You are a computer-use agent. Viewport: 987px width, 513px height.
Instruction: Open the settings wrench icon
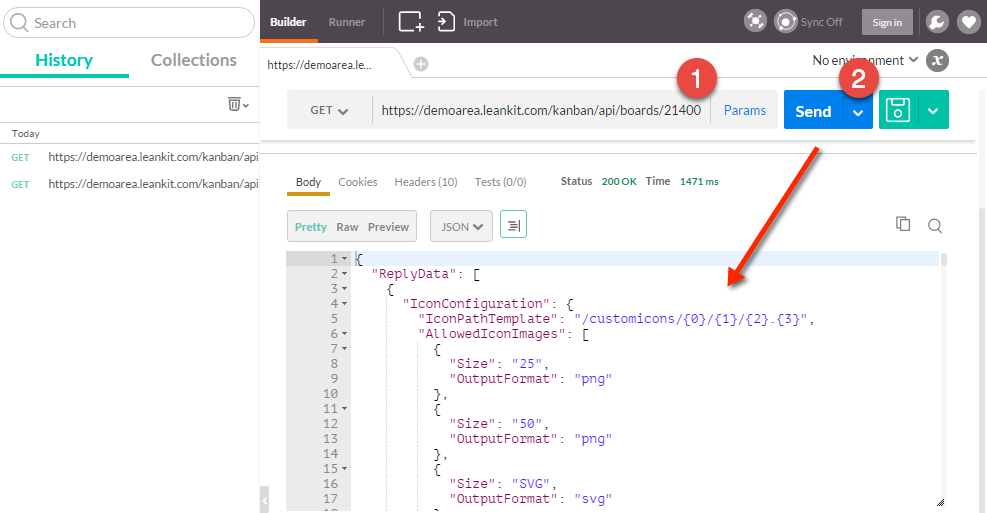click(x=937, y=22)
